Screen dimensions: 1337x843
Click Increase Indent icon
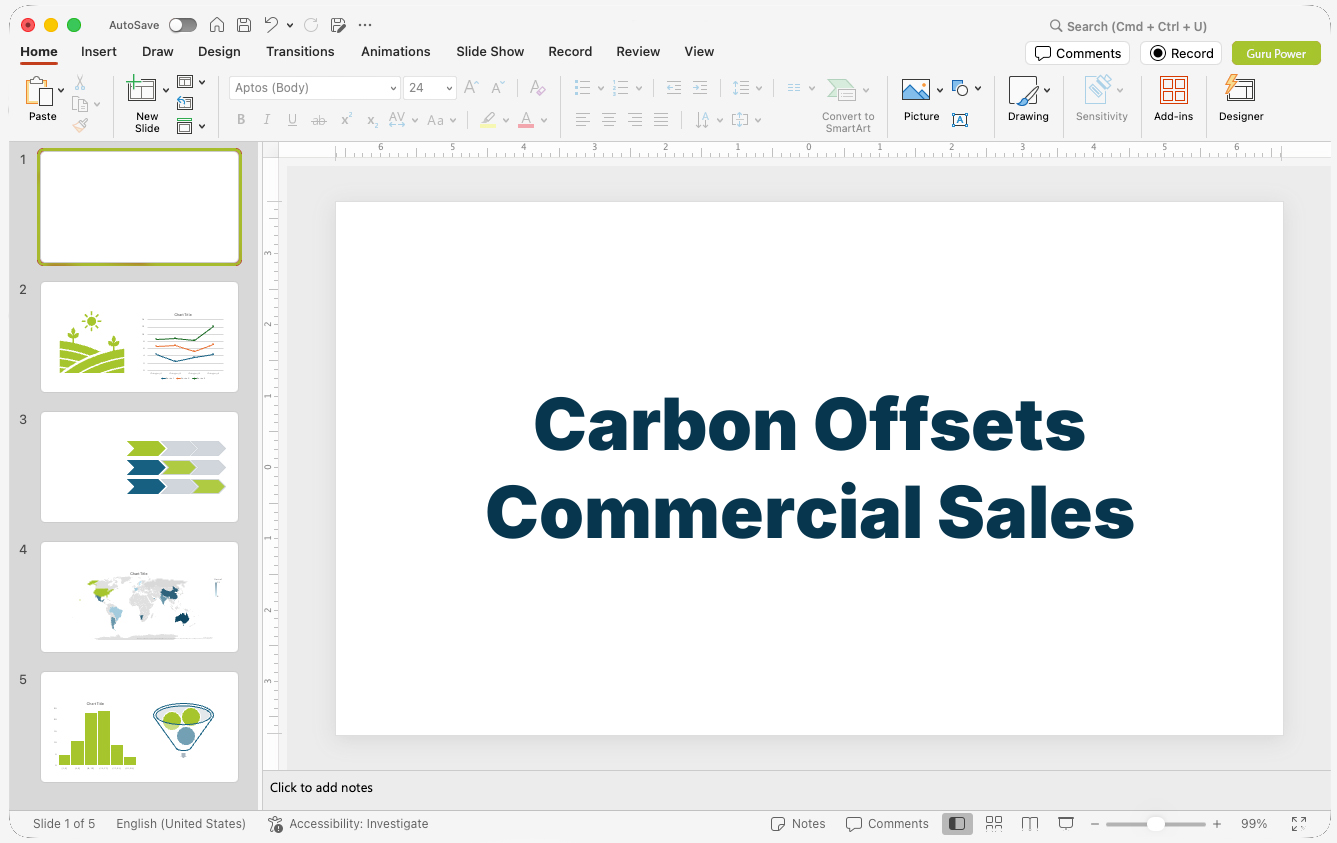(700, 88)
